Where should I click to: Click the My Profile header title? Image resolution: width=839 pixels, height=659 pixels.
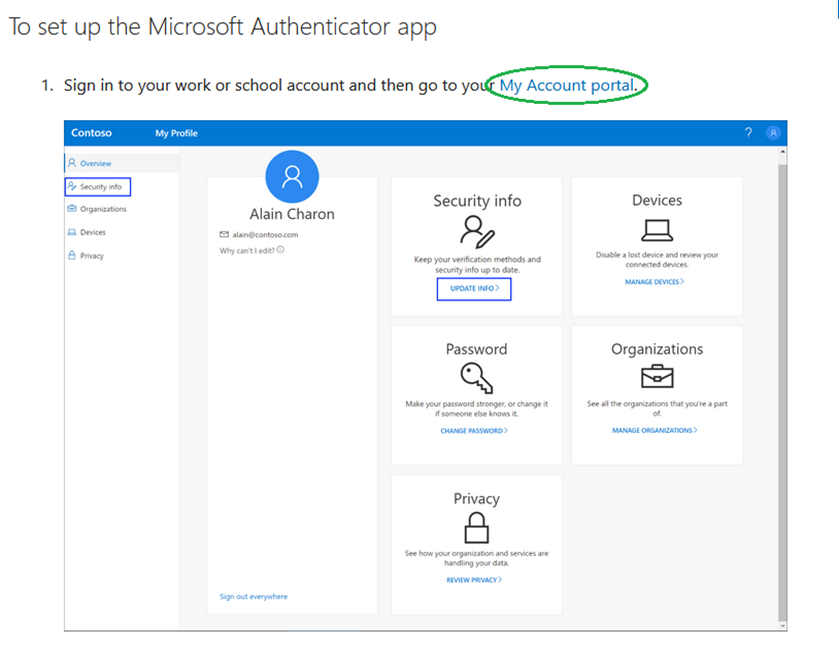point(177,133)
